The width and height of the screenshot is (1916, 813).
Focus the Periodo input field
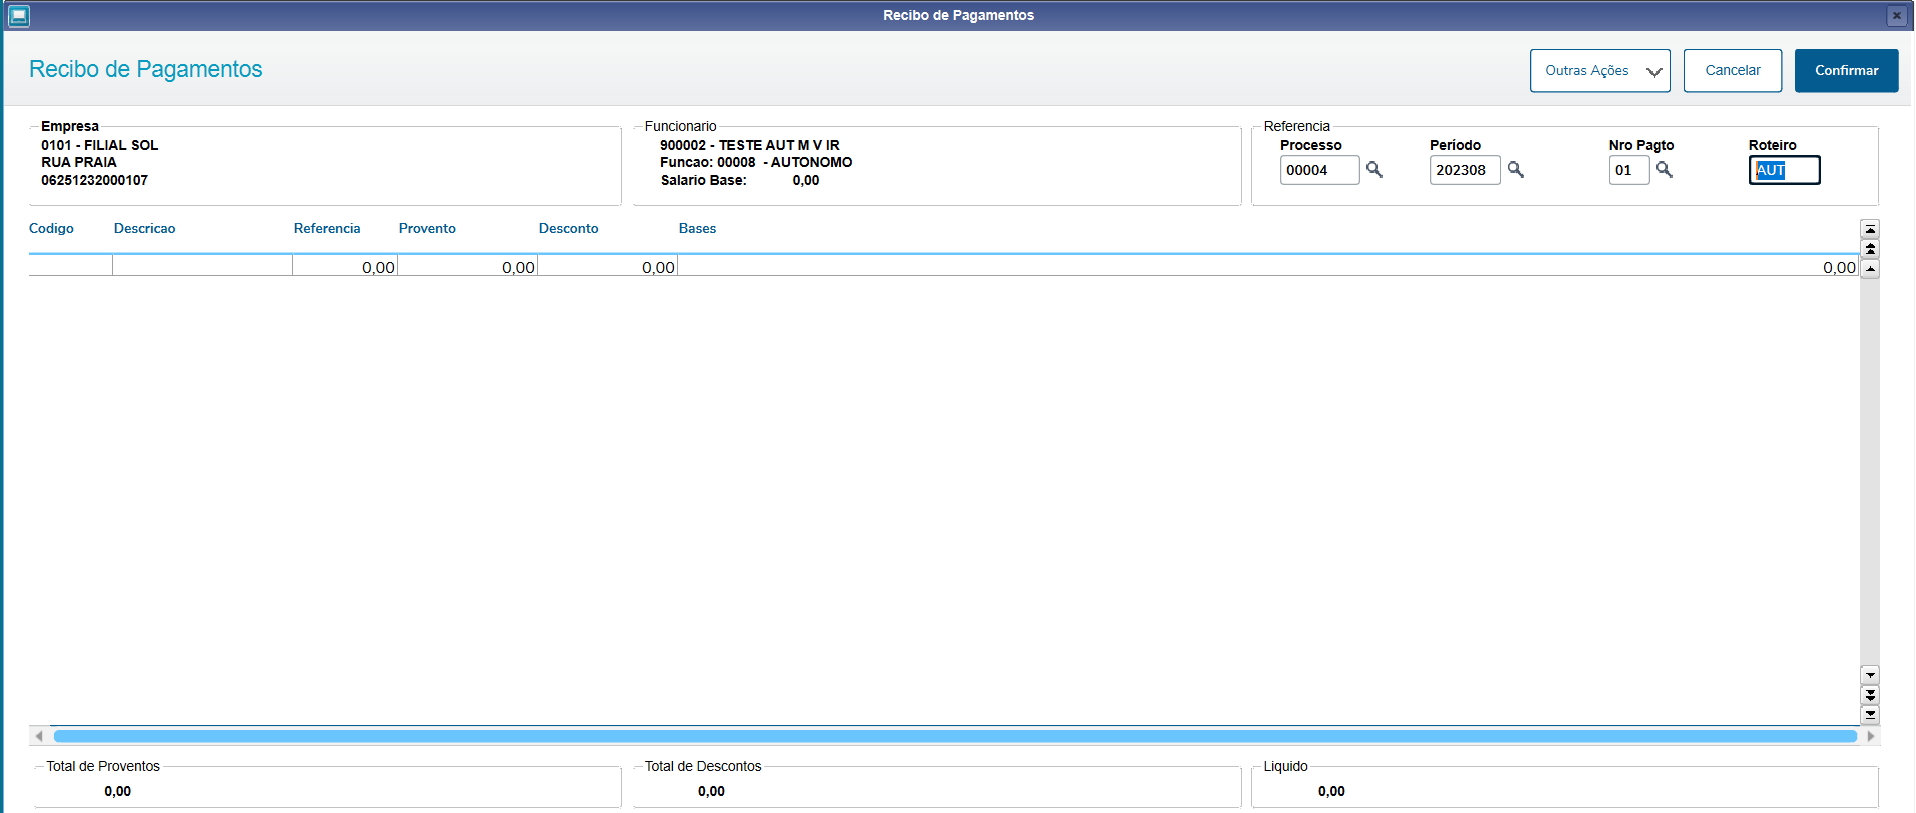click(1465, 170)
